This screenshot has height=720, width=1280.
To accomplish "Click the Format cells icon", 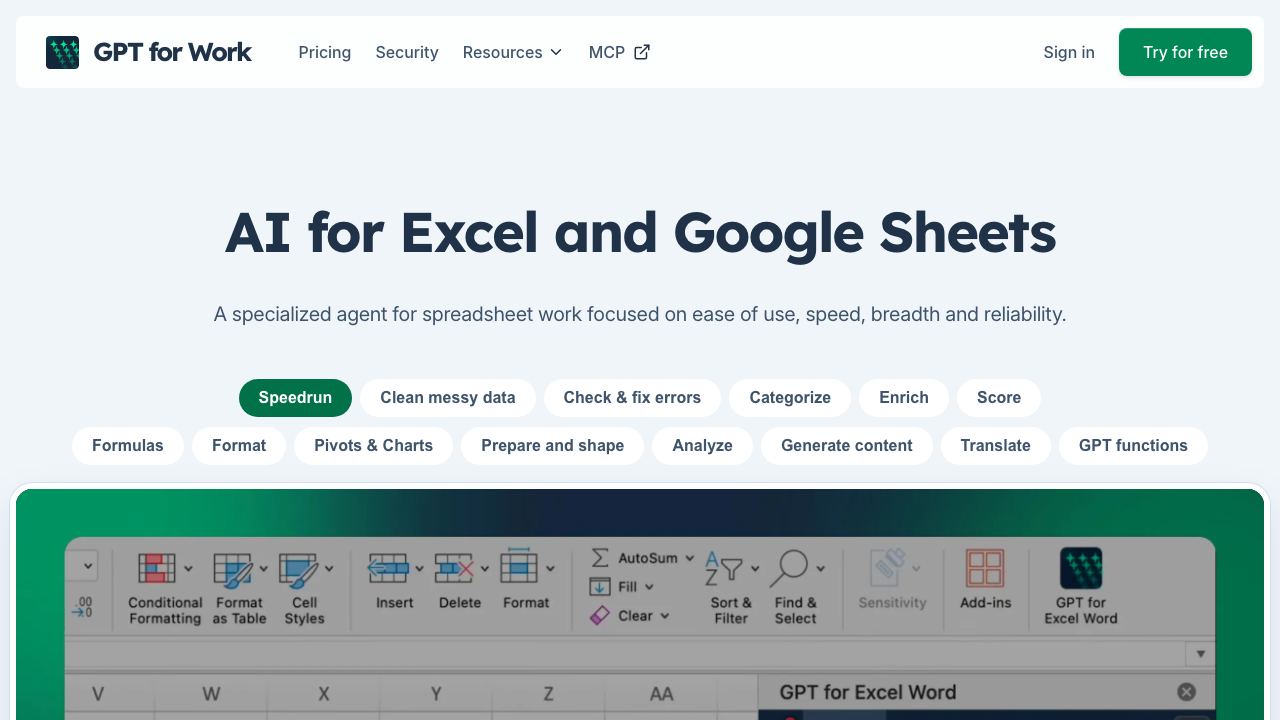I will 519,566.
